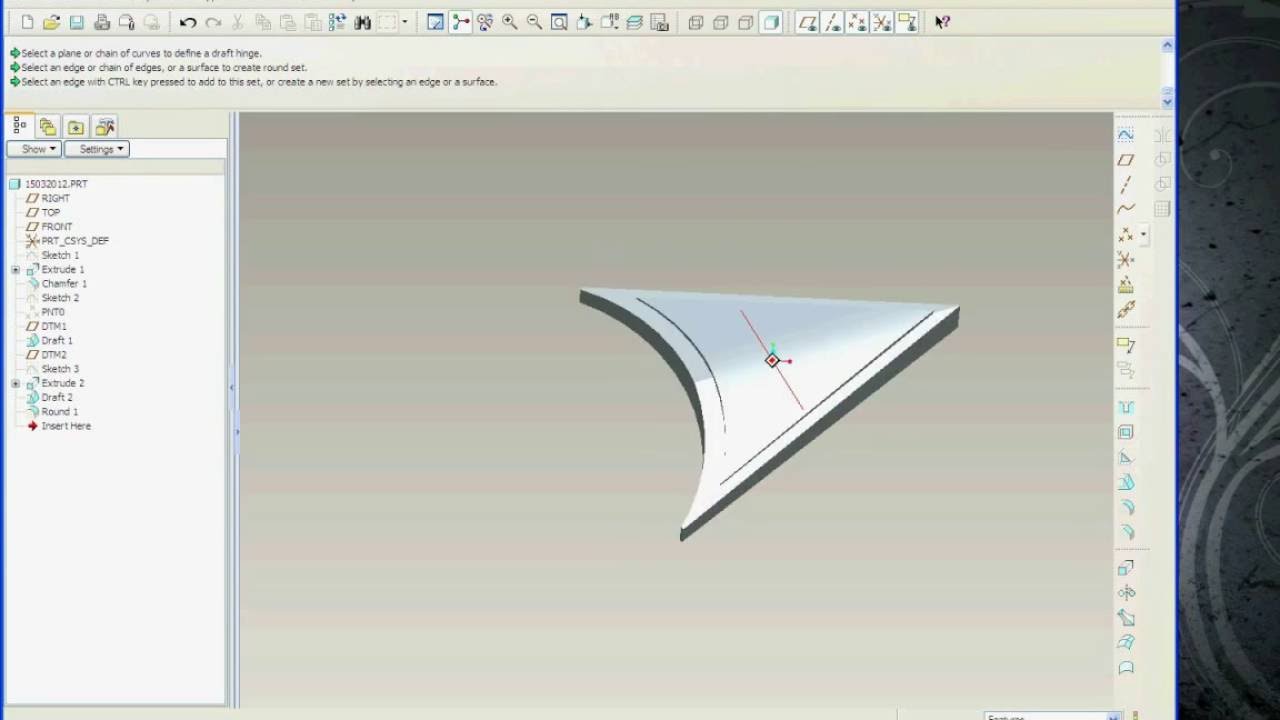
Task: Switch to Wireframe display mode
Action: tap(696, 22)
